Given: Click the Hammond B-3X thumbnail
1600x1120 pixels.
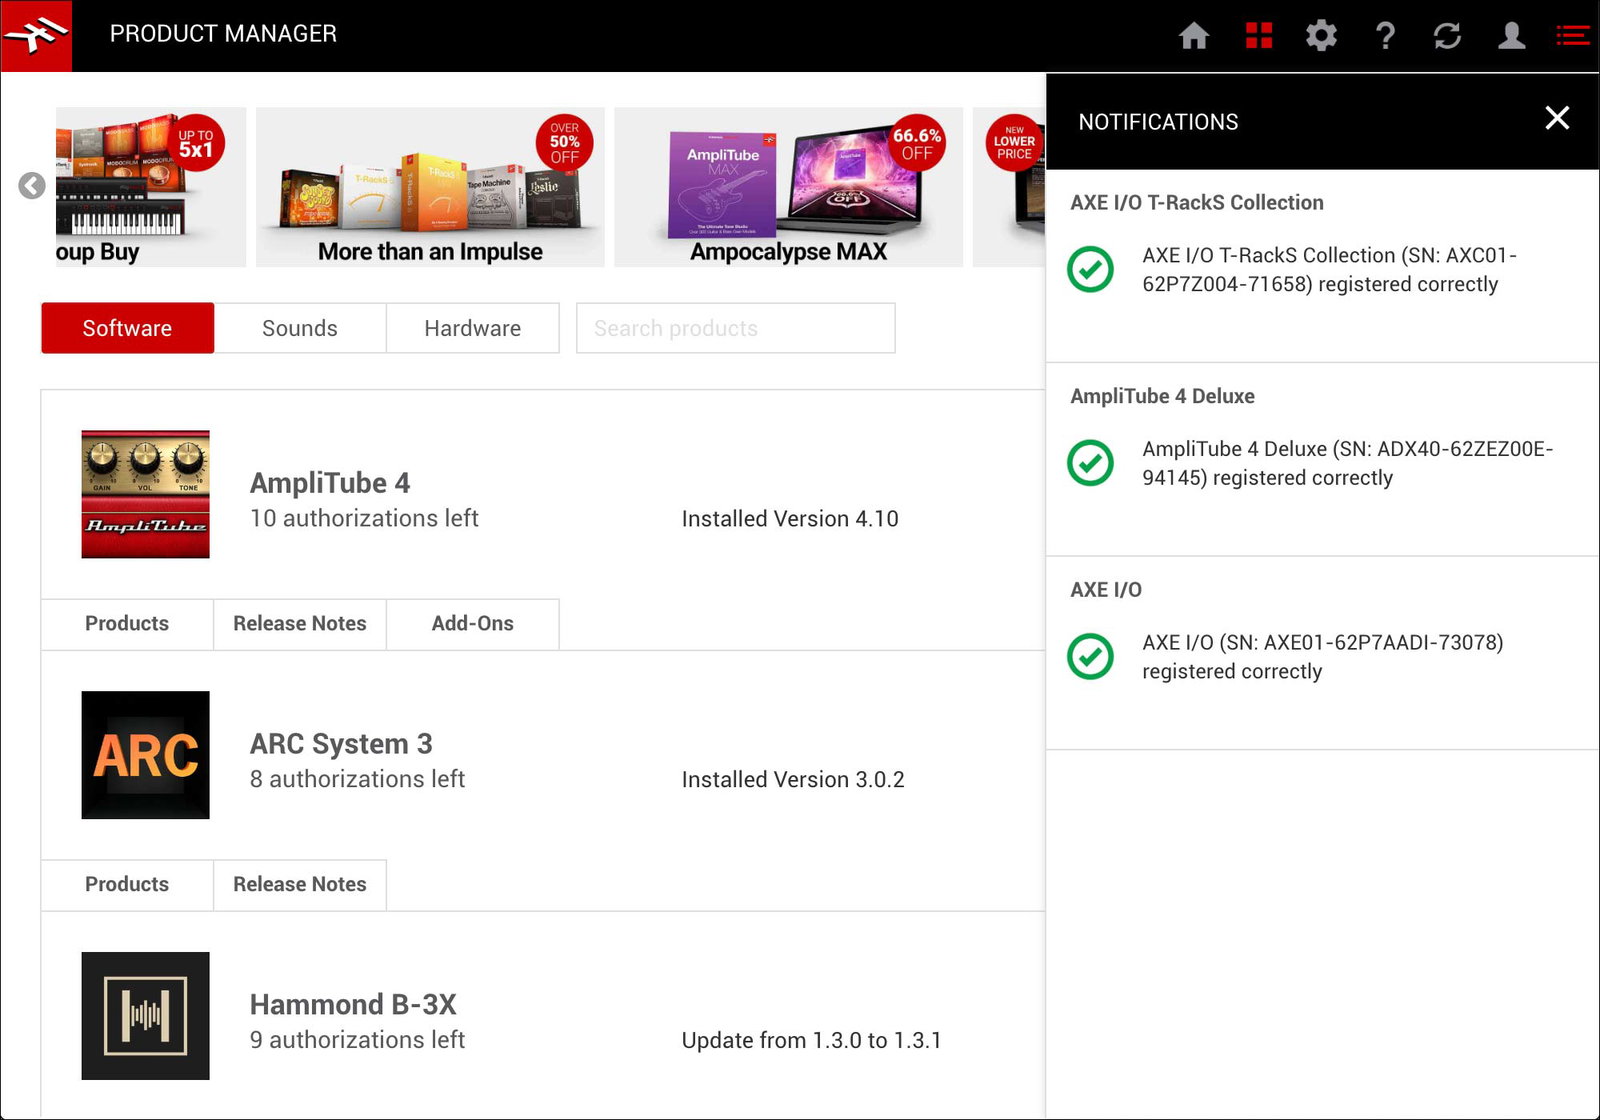Looking at the screenshot, I should point(146,1016).
